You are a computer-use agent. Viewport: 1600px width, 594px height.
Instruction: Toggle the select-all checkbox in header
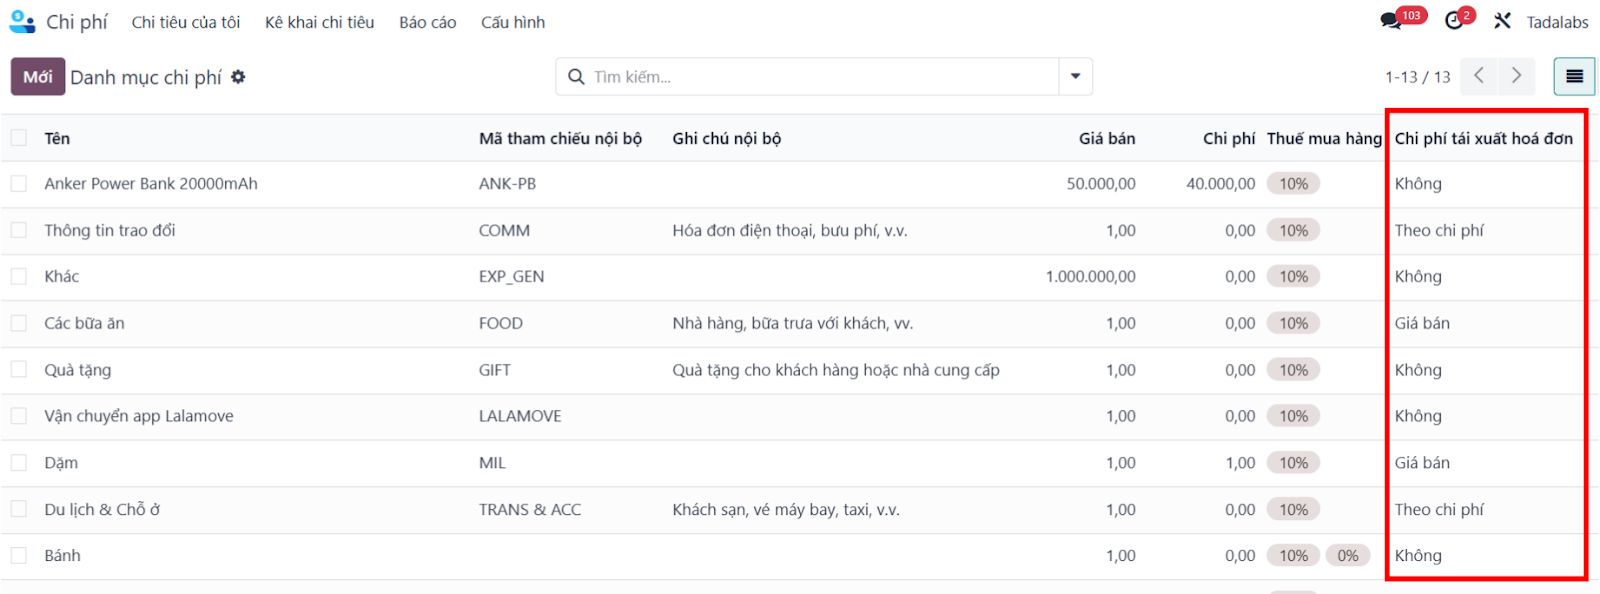pos(19,138)
